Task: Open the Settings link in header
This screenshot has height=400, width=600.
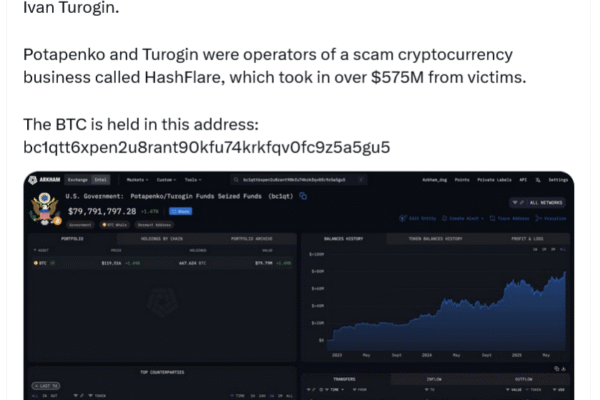Action: tap(556, 179)
